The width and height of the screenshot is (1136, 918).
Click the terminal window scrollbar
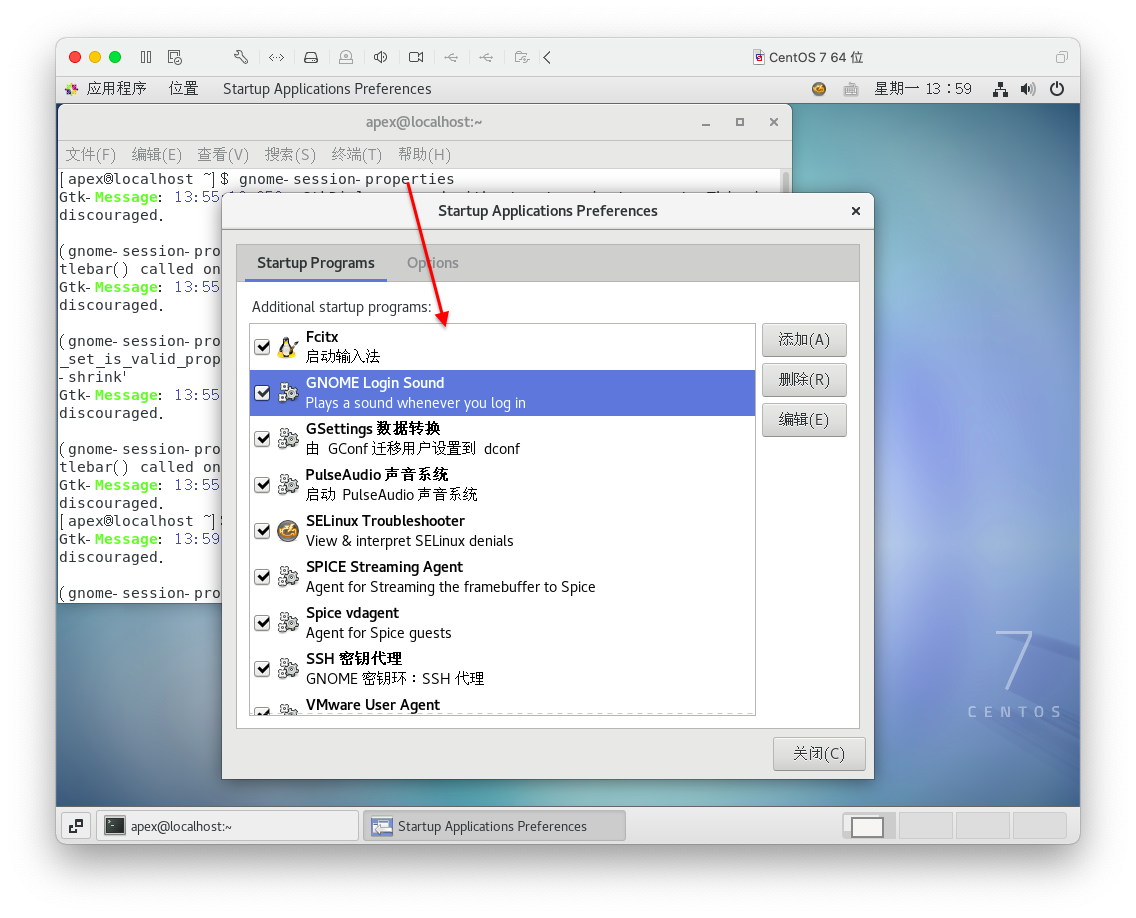(785, 181)
